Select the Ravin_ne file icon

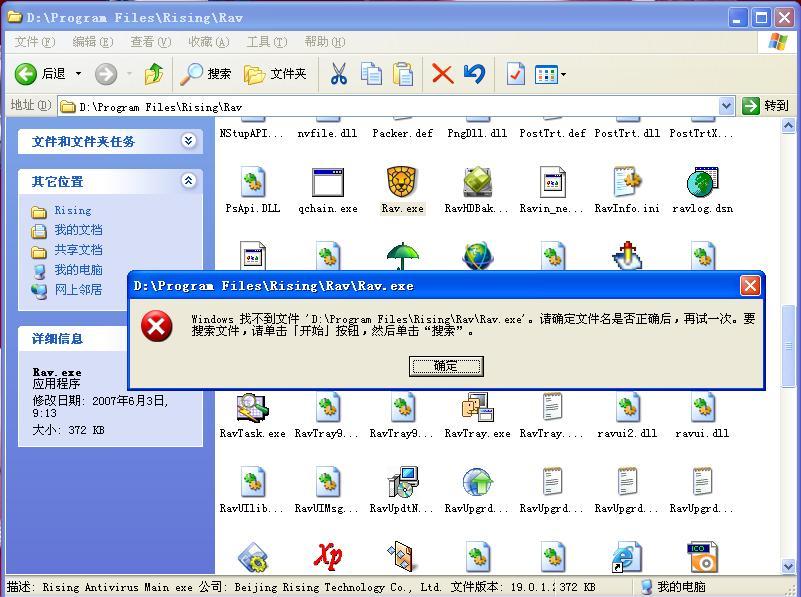point(552,182)
